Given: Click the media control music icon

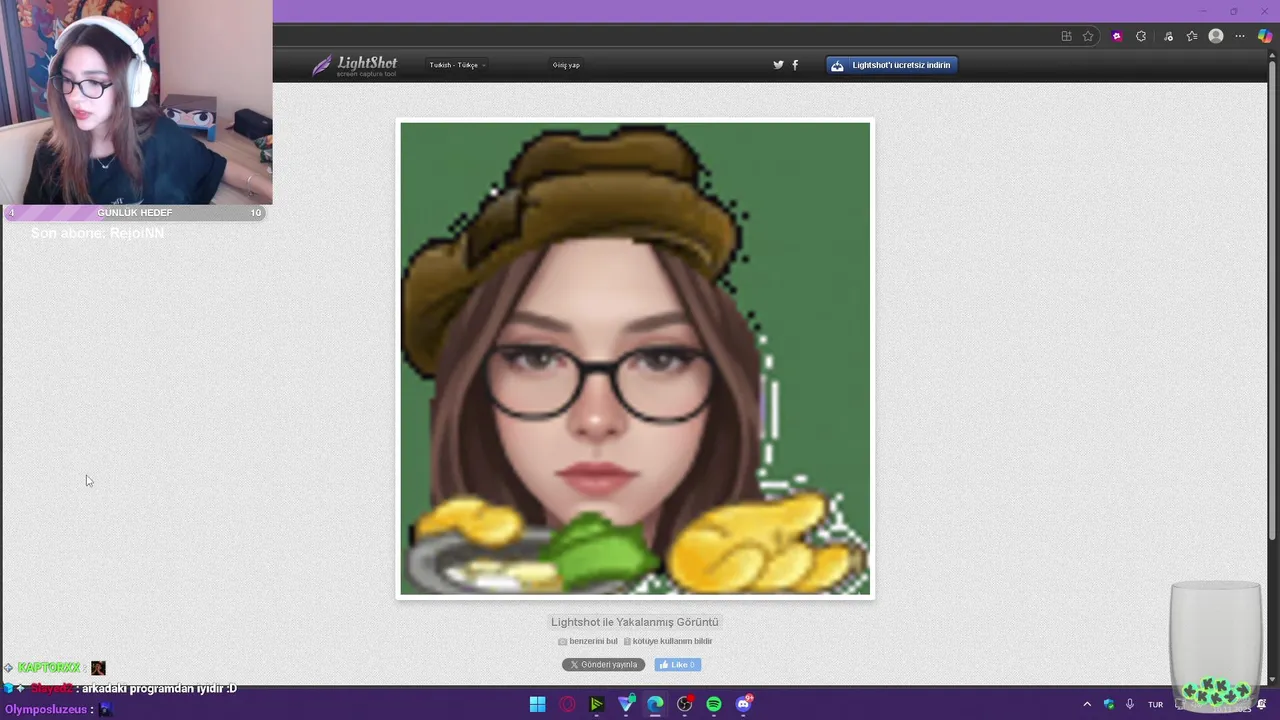Looking at the screenshot, I should click(x=1168, y=36).
